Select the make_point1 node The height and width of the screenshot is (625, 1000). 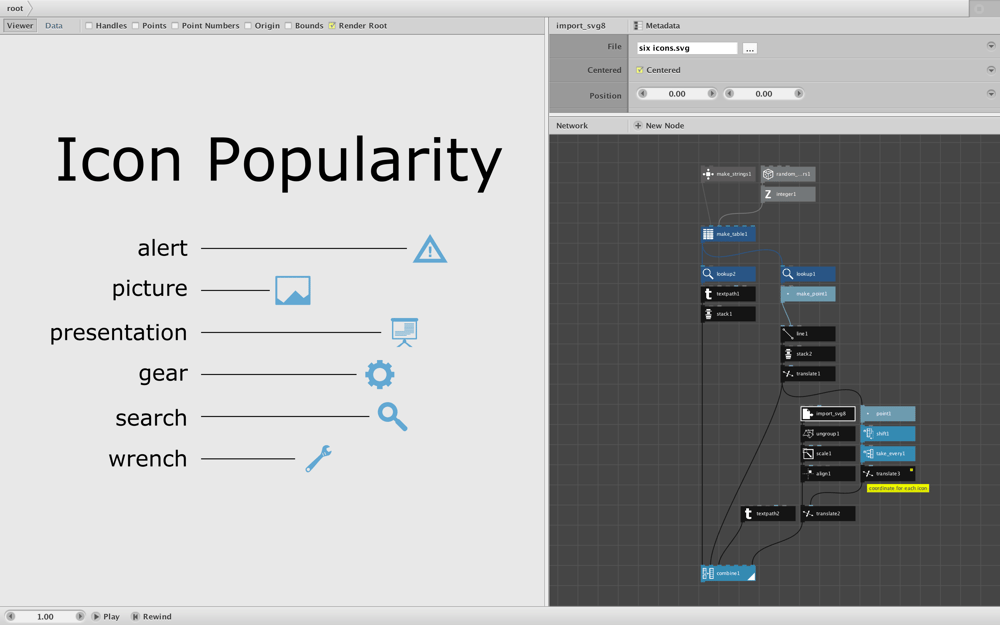(x=808, y=294)
